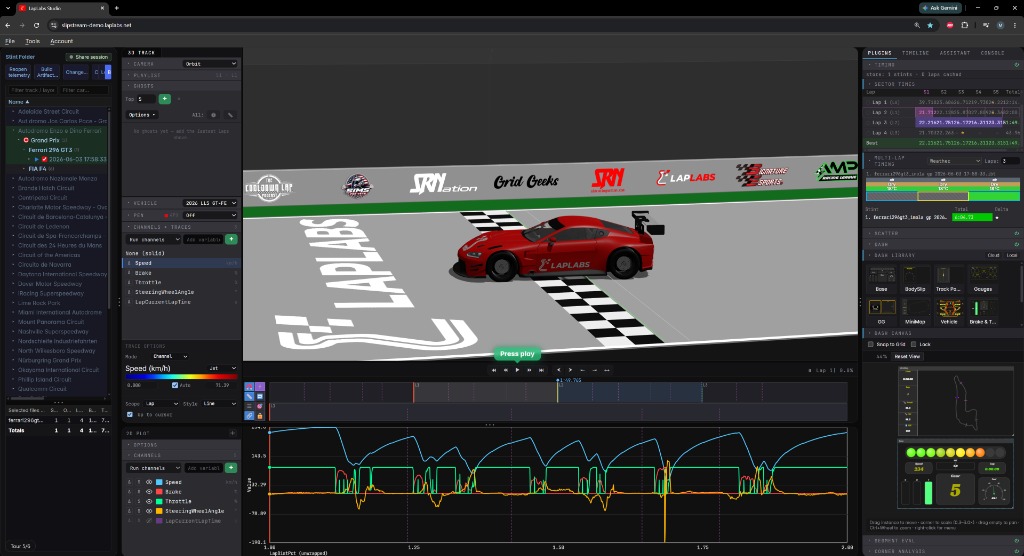Show the LapCurrentLapTime channel with its eye icon

[149, 521]
